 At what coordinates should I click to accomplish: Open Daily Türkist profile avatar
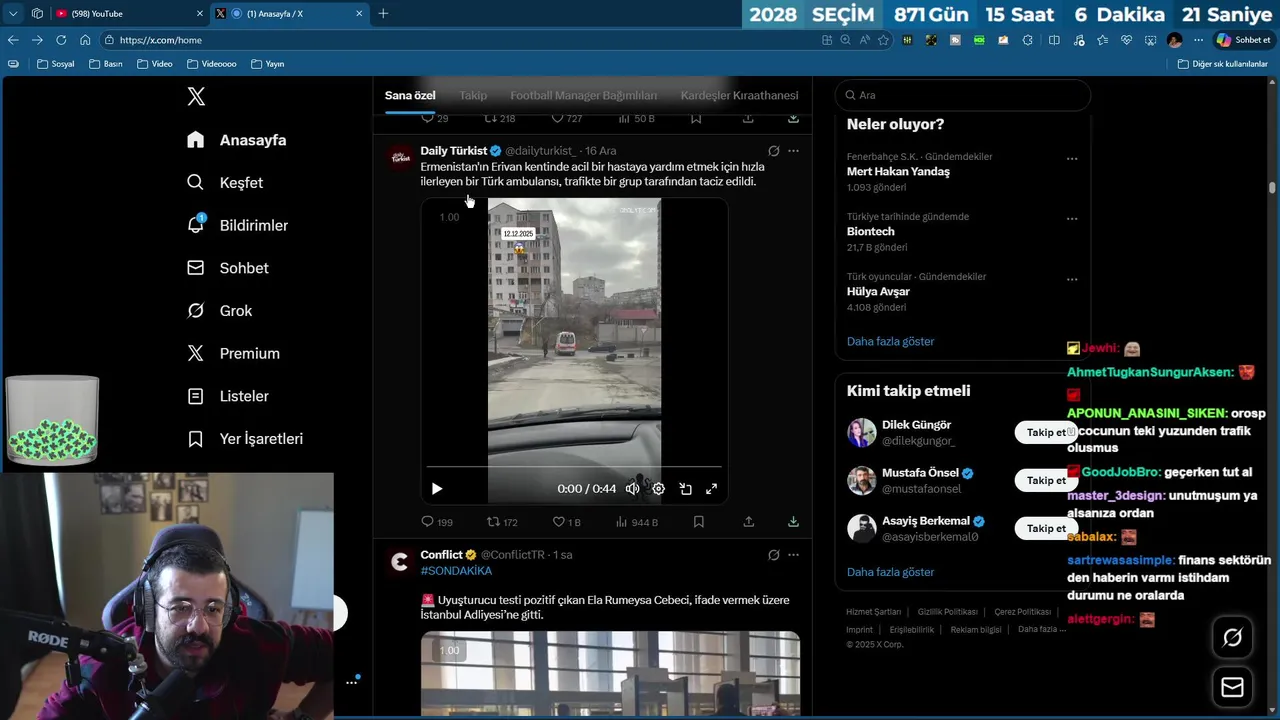point(400,157)
